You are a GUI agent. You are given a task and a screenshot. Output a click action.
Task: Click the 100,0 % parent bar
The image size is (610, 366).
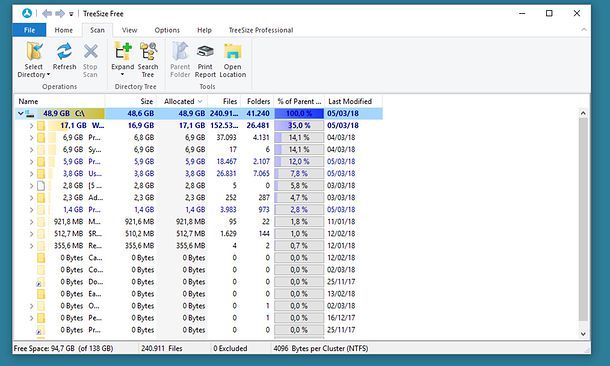click(x=299, y=114)
